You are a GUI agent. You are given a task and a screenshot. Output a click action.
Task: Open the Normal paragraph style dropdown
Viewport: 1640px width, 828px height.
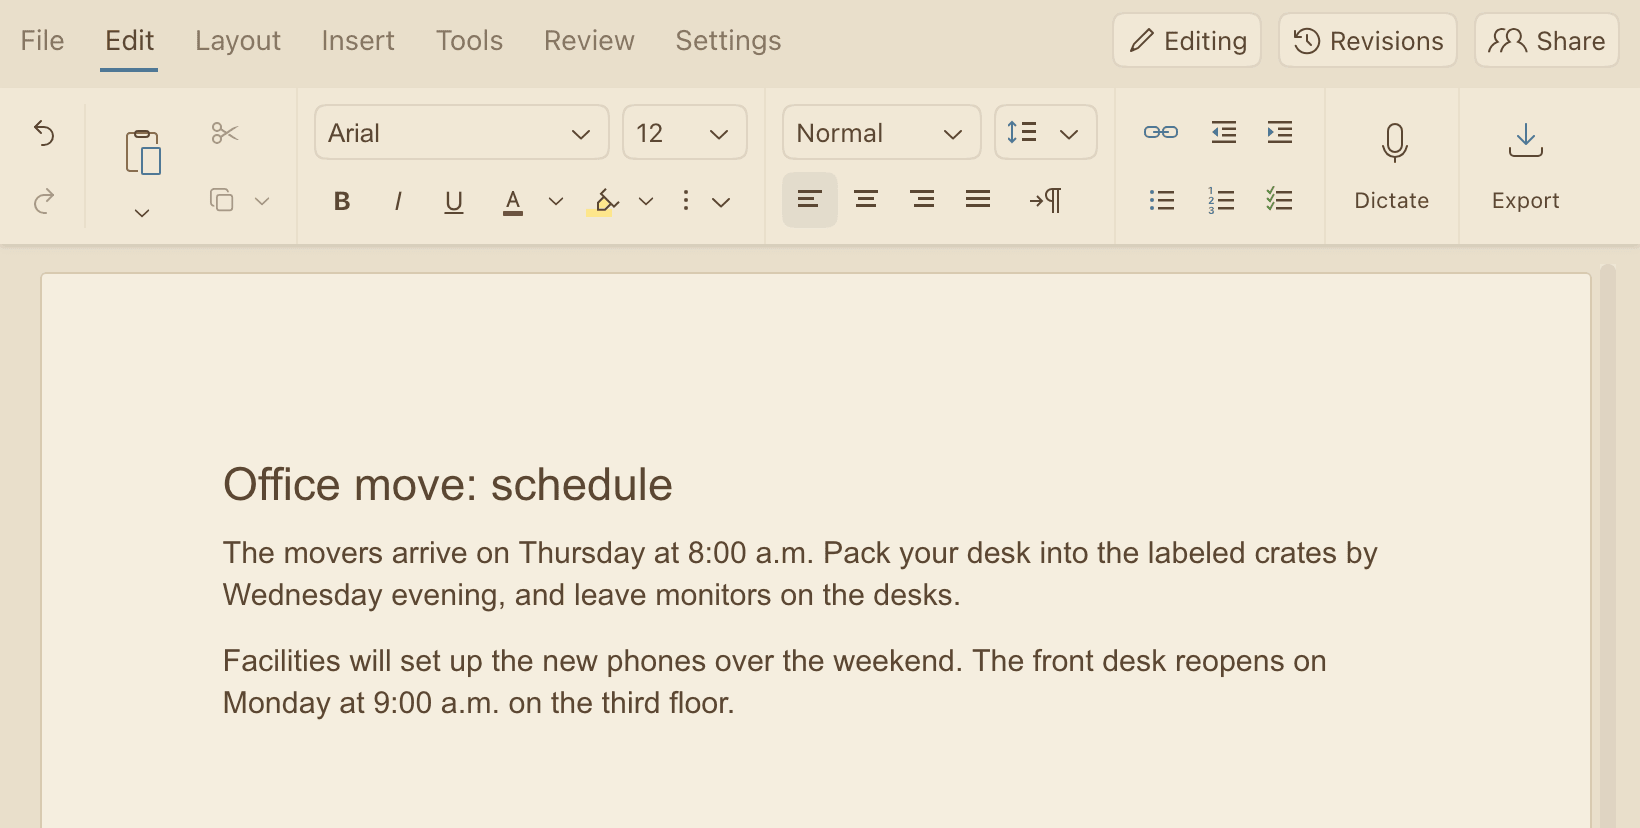point(881,132)
